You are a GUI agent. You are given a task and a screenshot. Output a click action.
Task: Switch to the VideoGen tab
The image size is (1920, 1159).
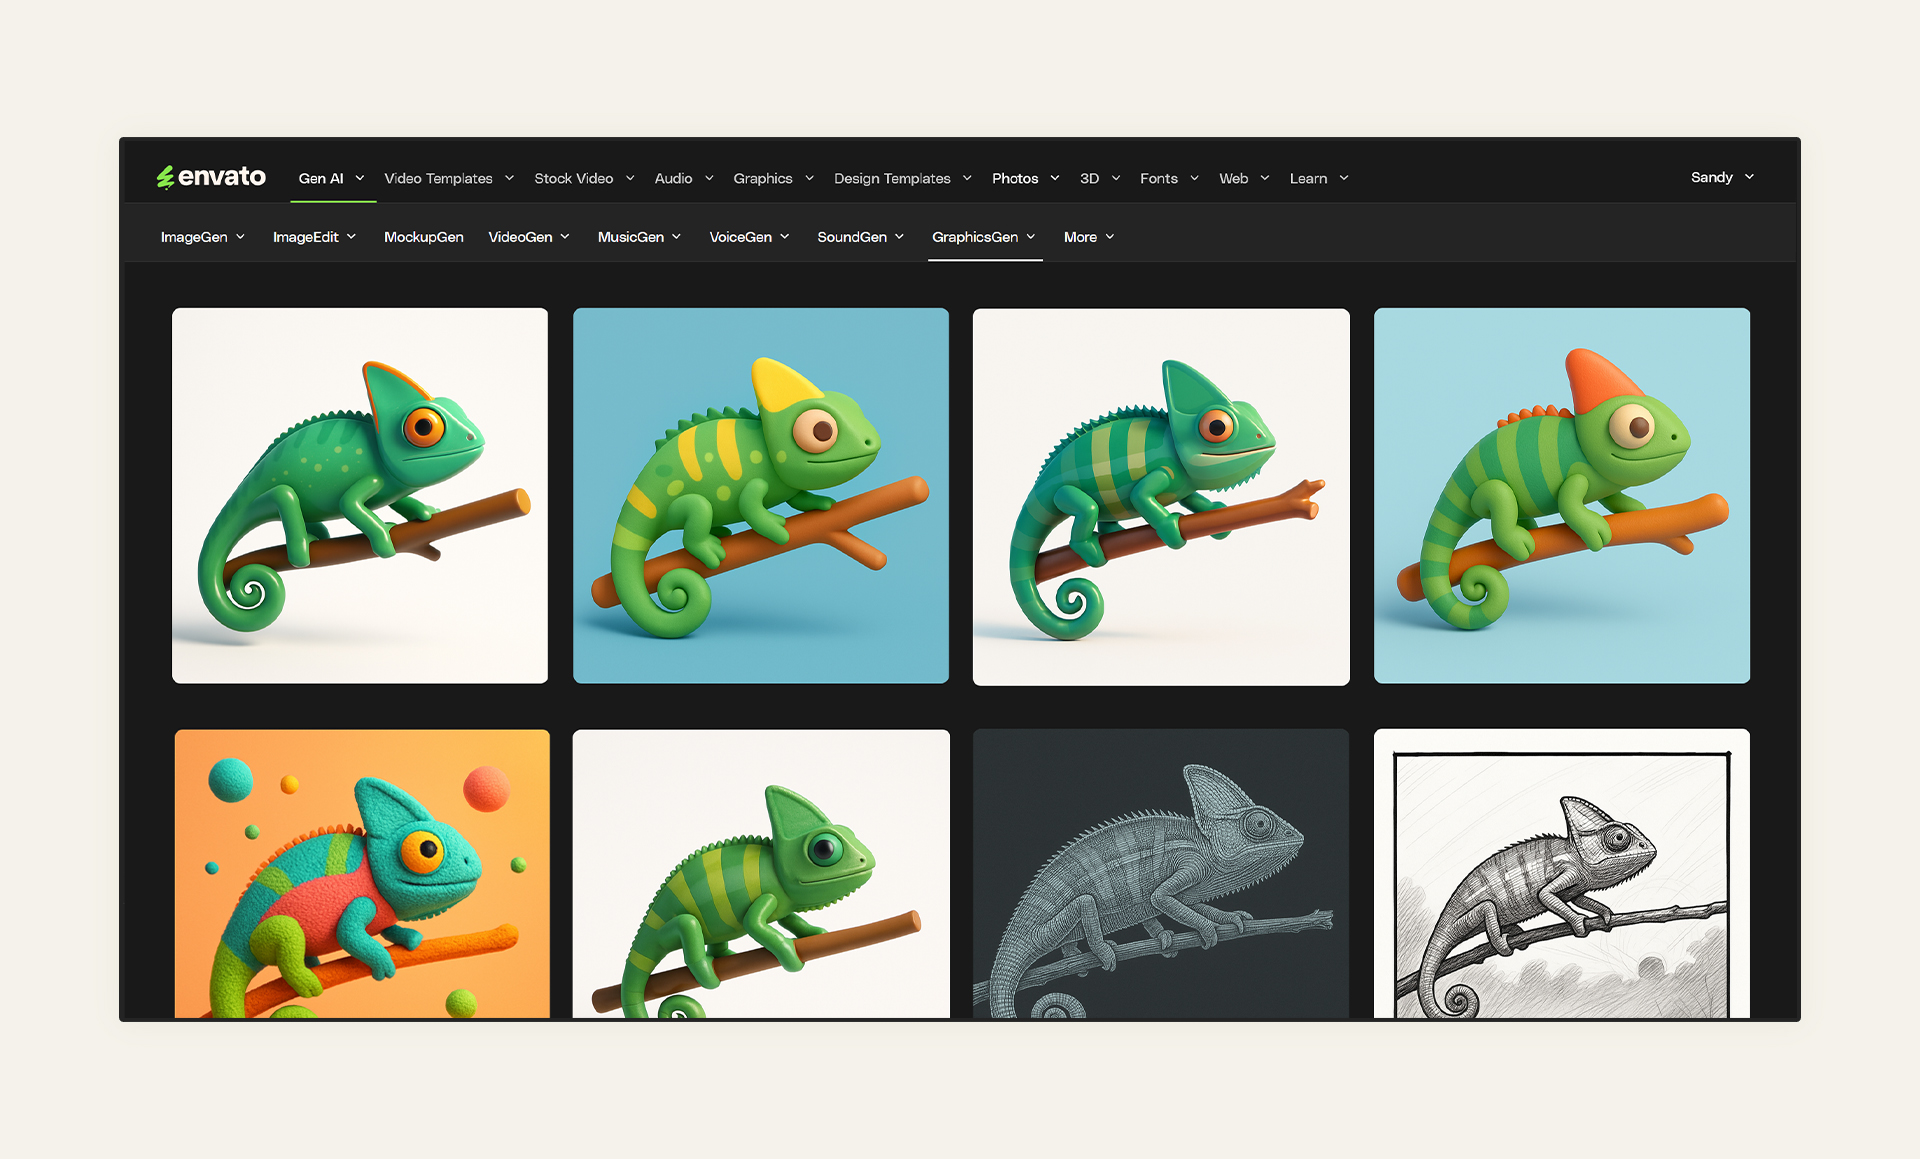[520, 237]
